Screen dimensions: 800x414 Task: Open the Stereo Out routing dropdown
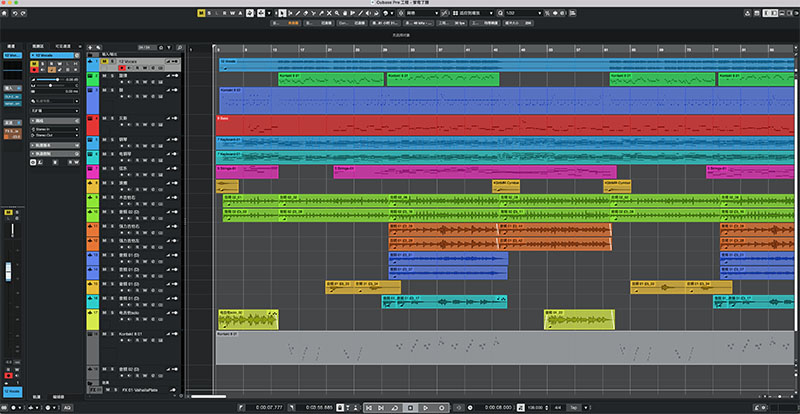(x=56, y=135)
